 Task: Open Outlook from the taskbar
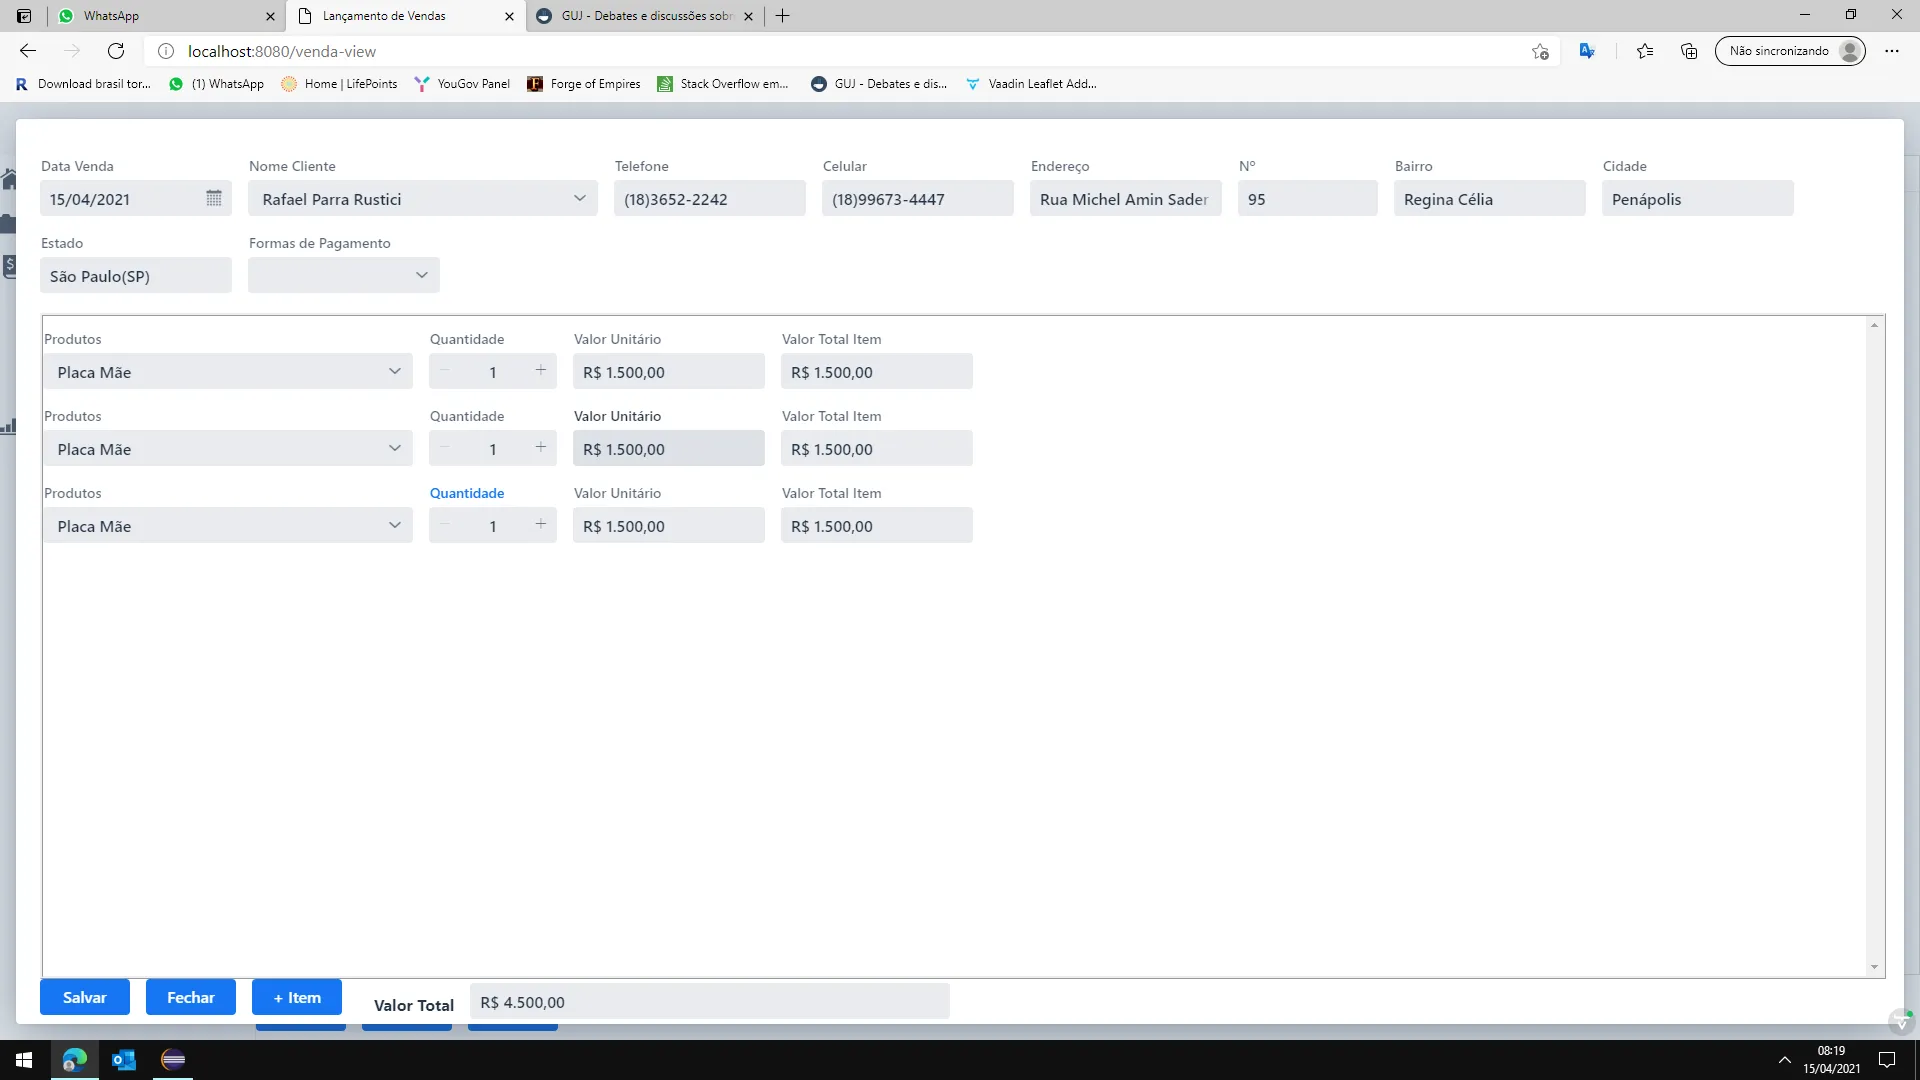coord(124,1060)
